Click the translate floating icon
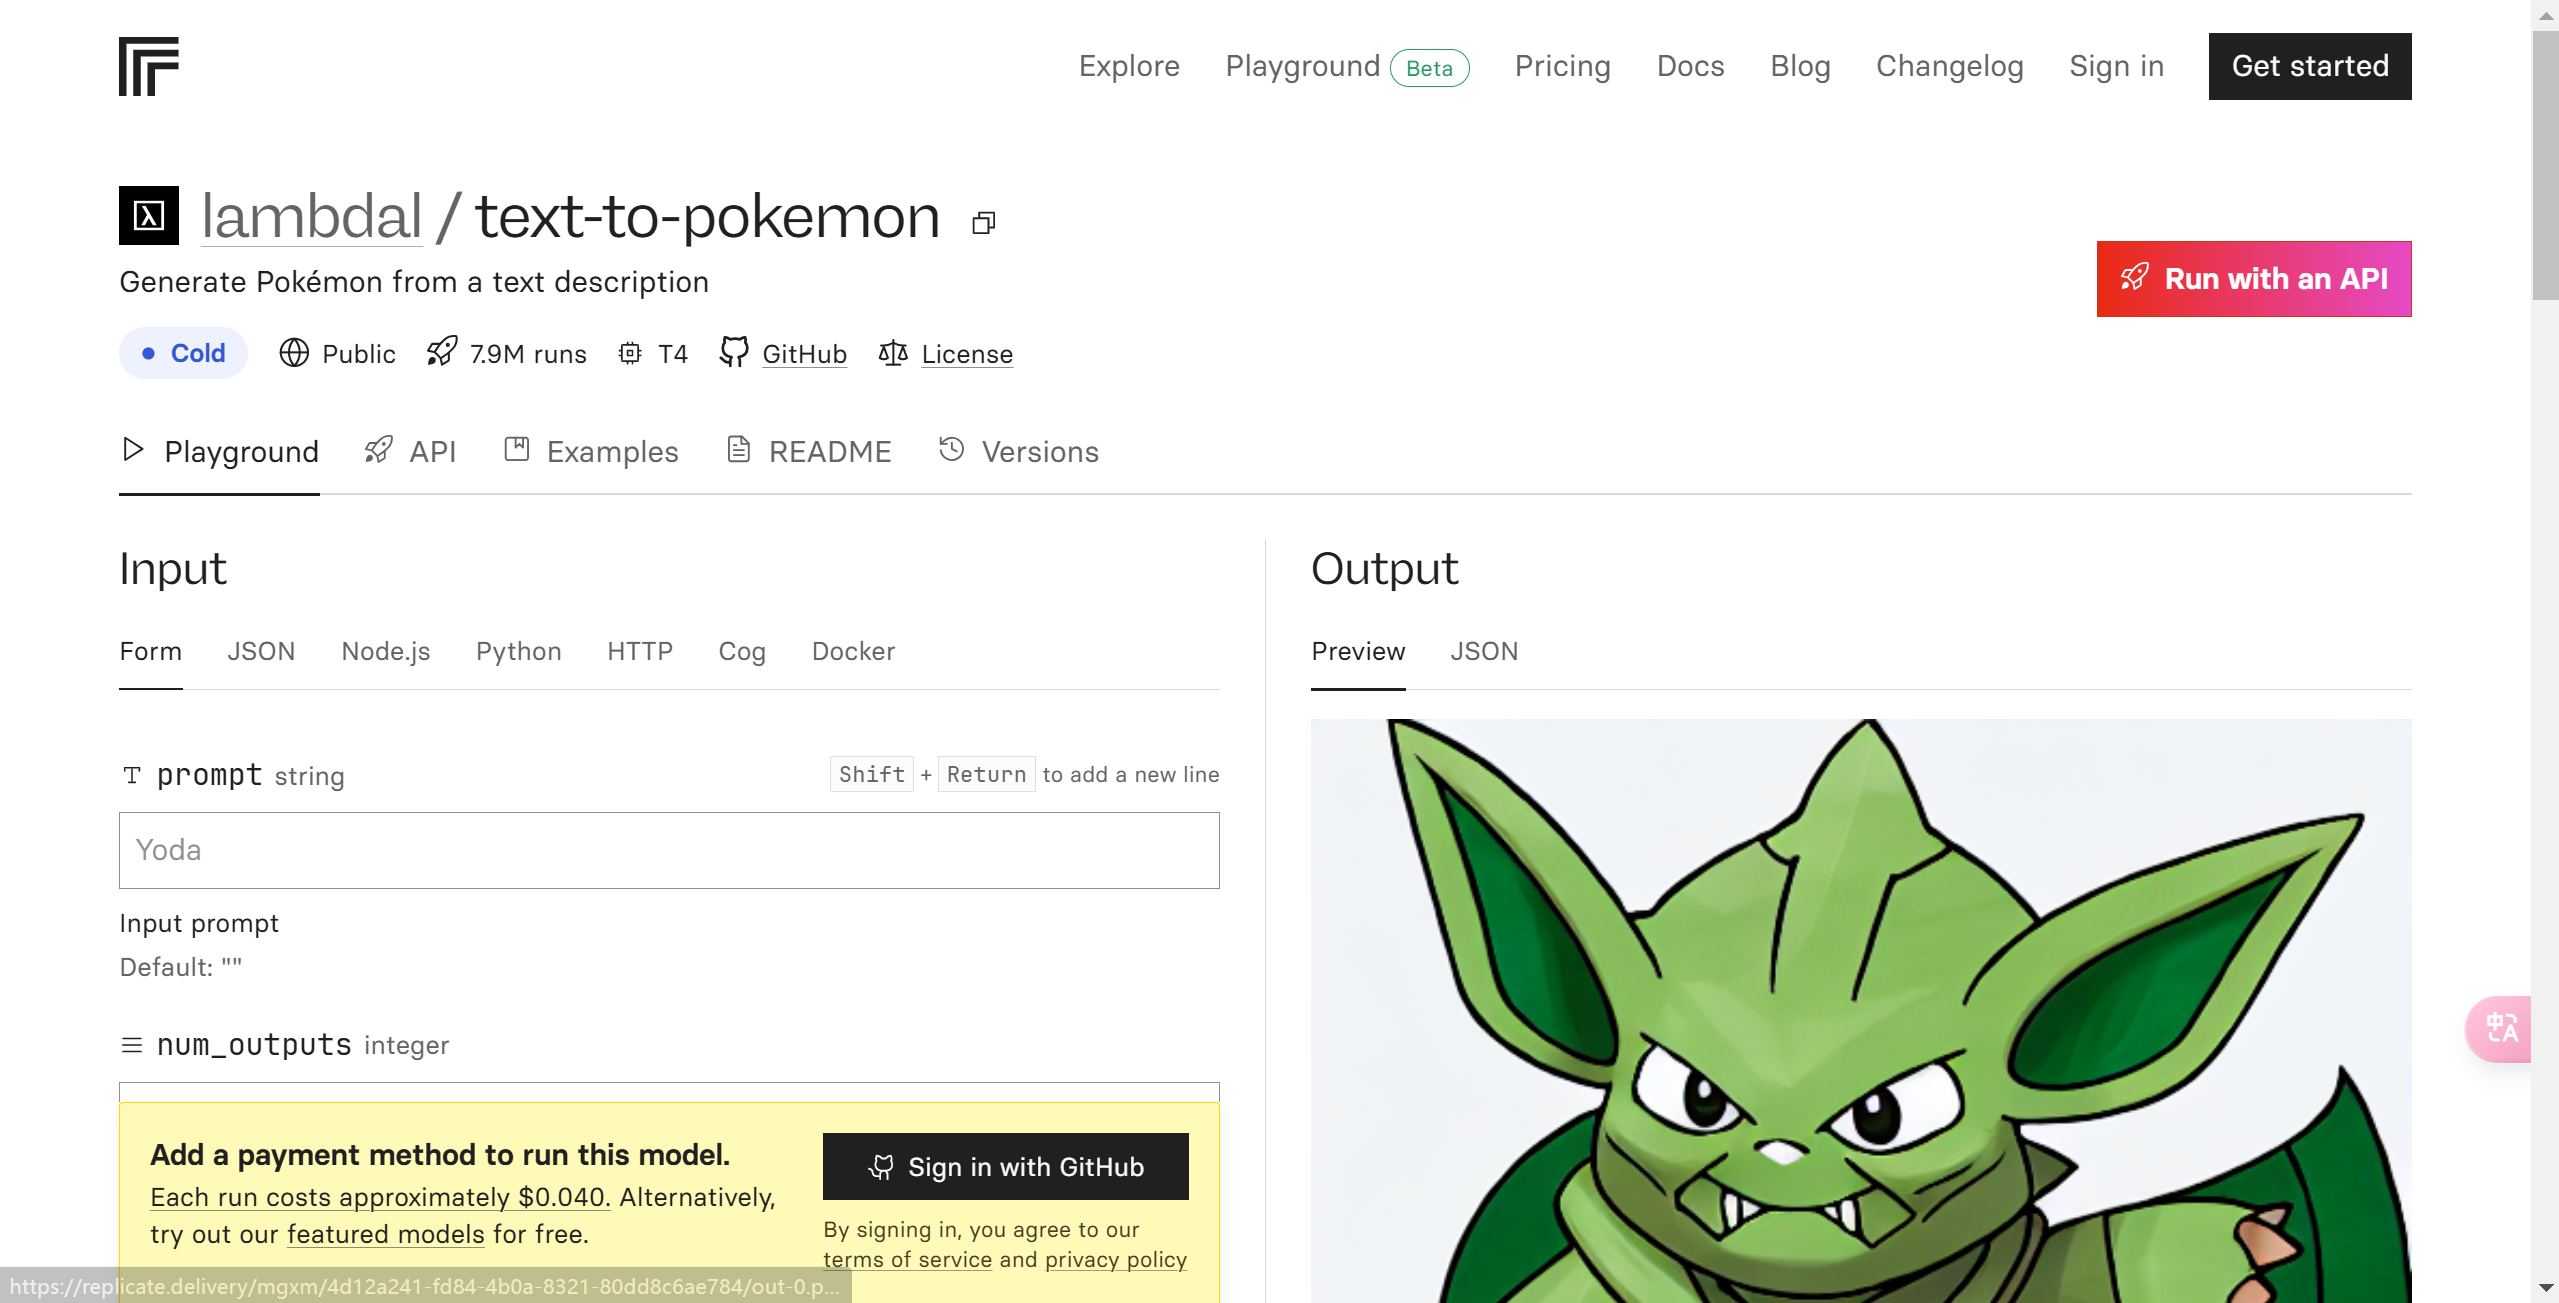The width and height of the screenshot is (2559, 1303). [x=2501, y=1028]
